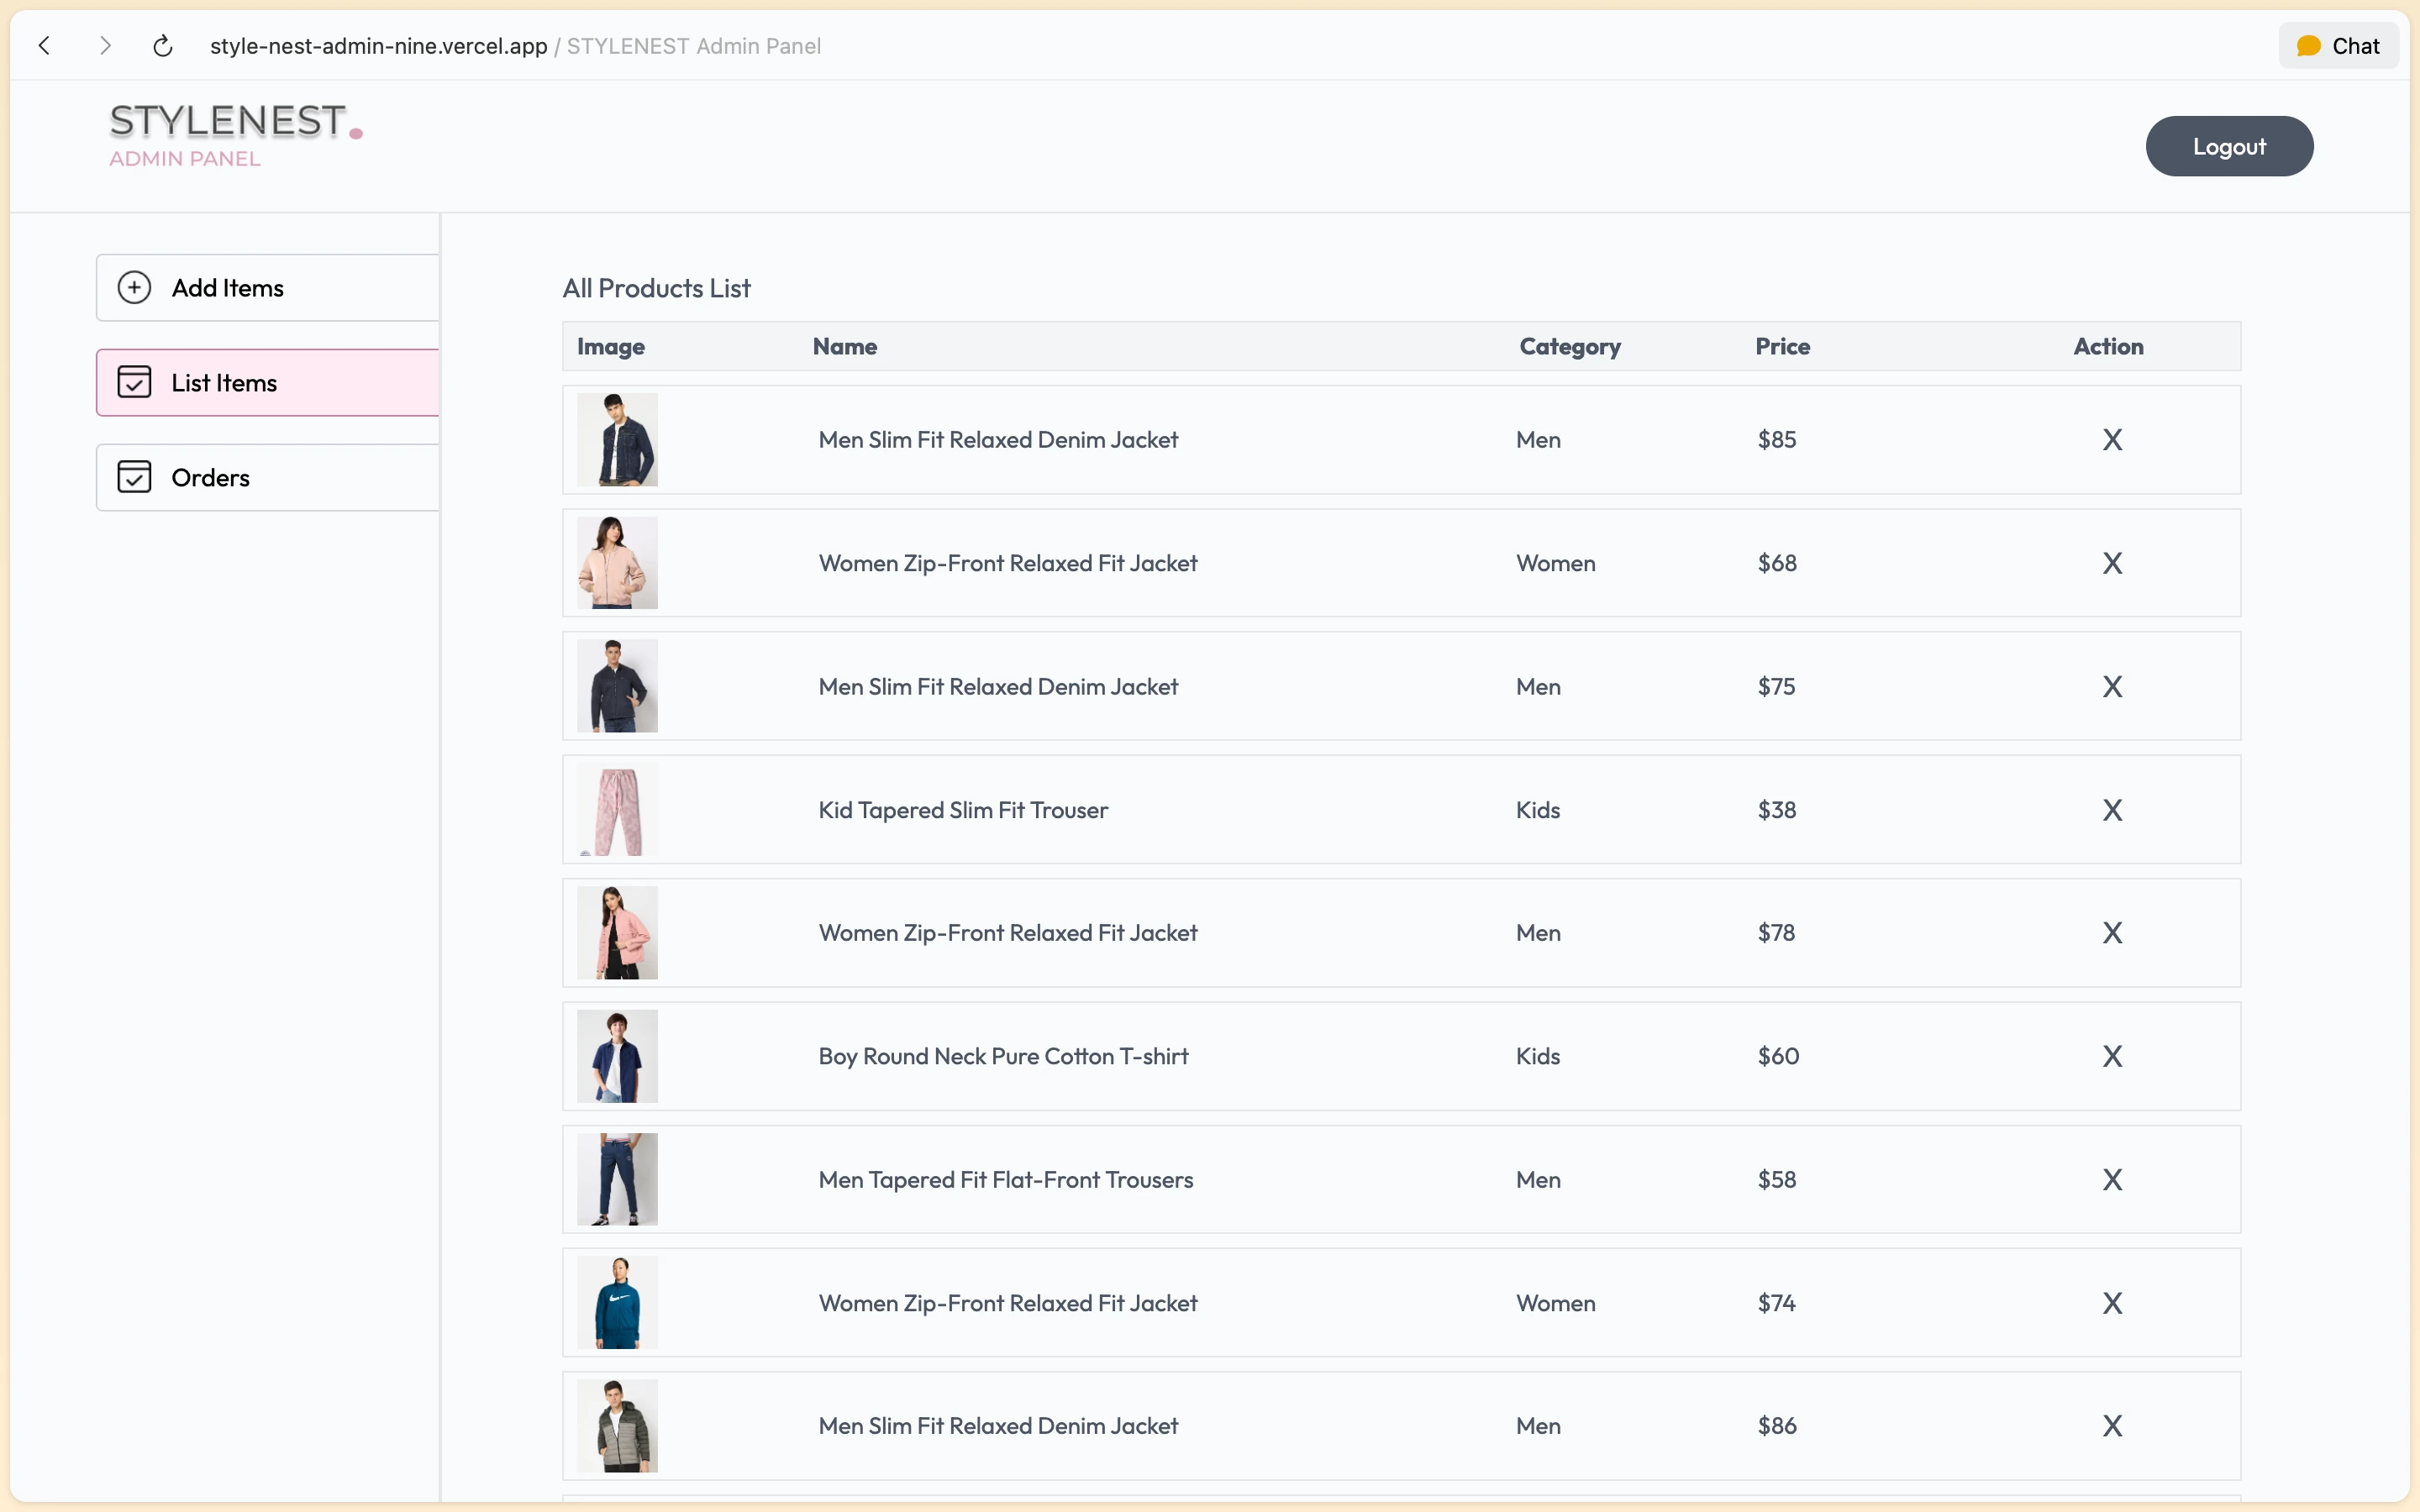Image resolution: width=2420 pixels, height=1512 pixels.
Task: Click the pink kid trouser thumbnail
Action: click(617, 810)
